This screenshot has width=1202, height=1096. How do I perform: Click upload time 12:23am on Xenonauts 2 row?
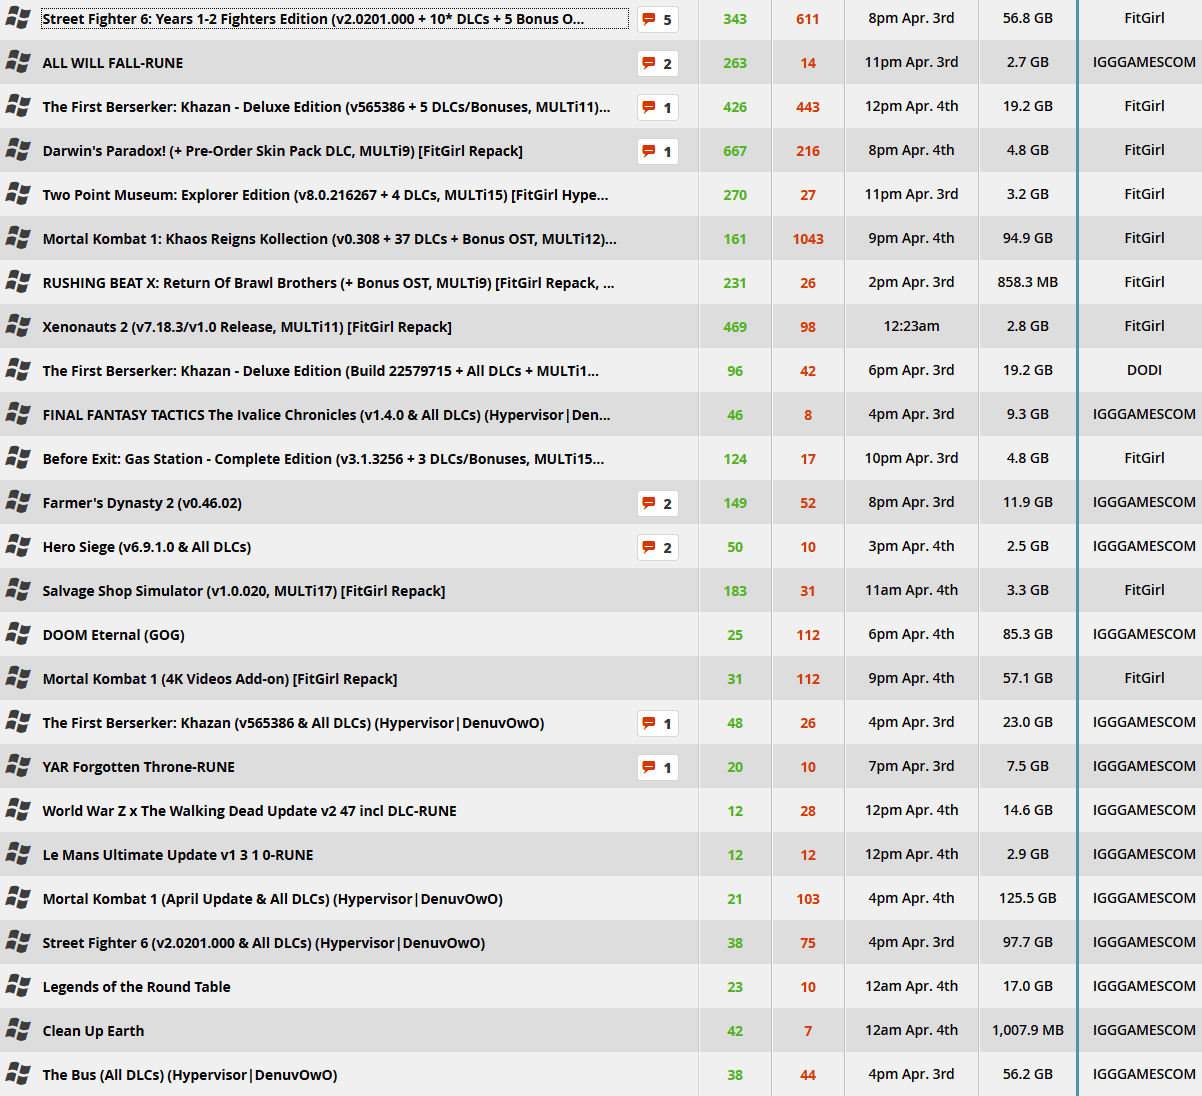911,326
